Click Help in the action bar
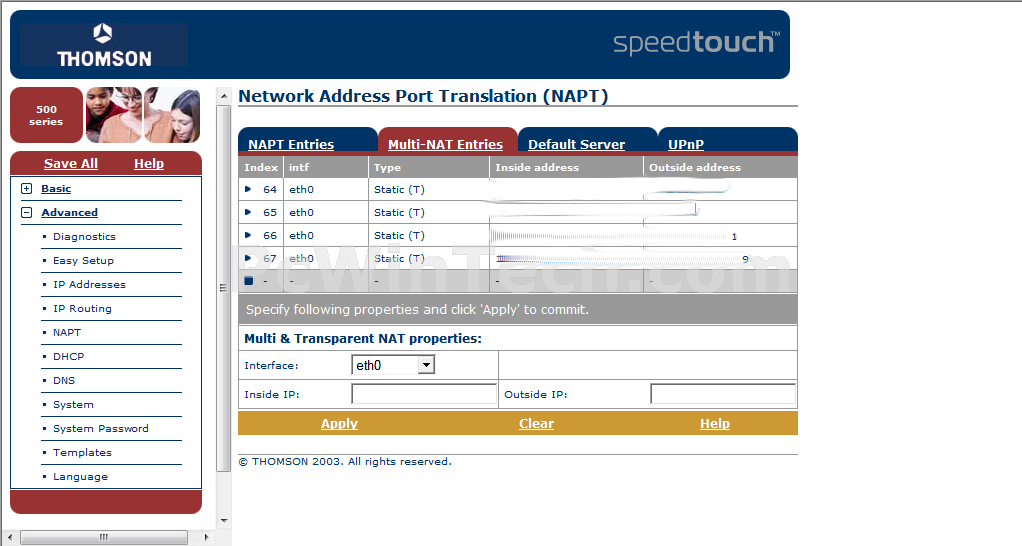This screenshot has height=546, width=1022. 714,424
